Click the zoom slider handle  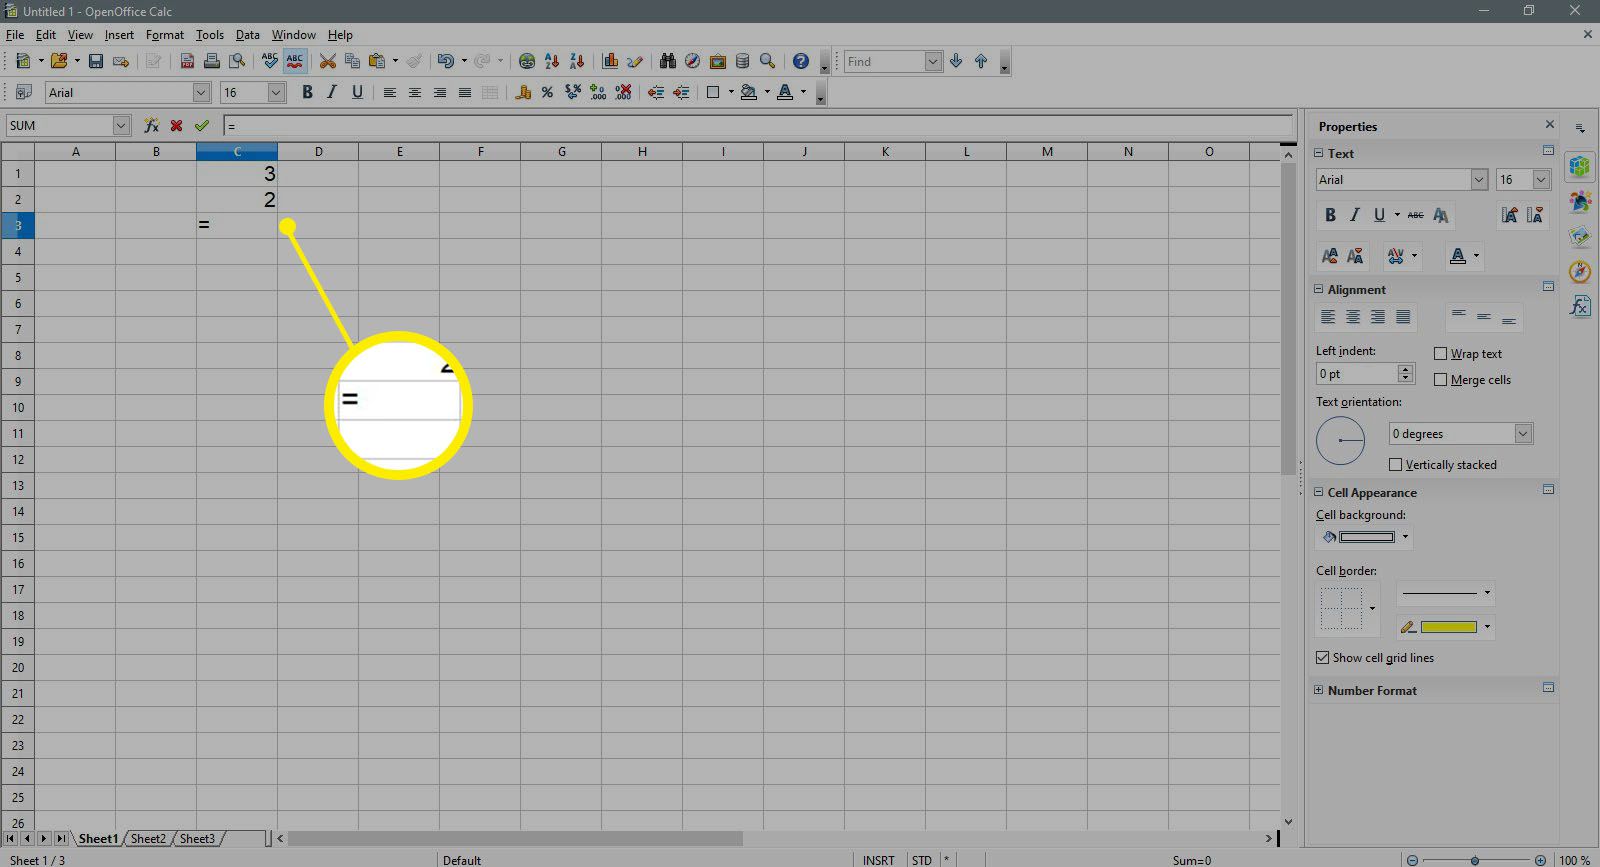click(x=1475, y=860)
